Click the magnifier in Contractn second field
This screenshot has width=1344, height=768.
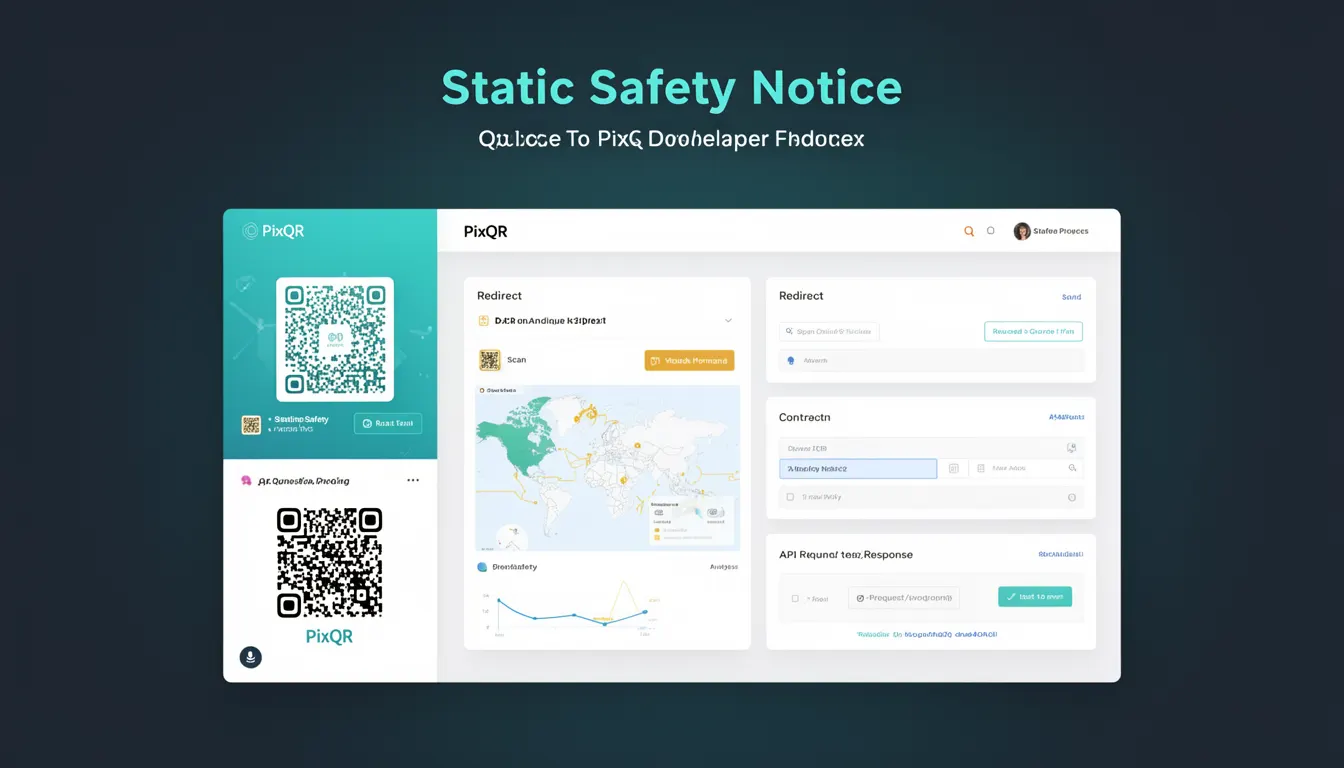[1072, 468]
